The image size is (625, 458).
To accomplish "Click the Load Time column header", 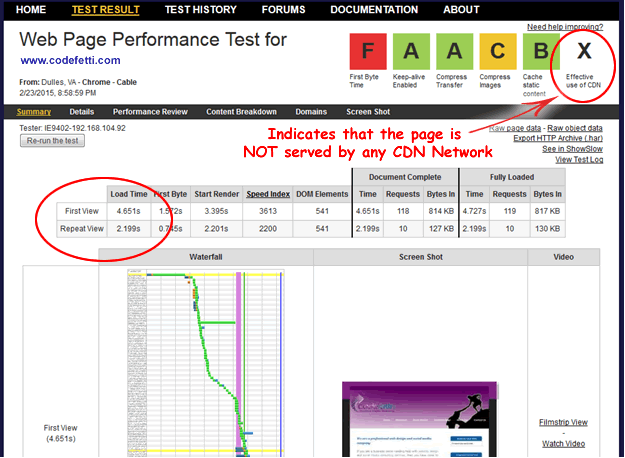I will pyautogui.click(x=129, y=194).
